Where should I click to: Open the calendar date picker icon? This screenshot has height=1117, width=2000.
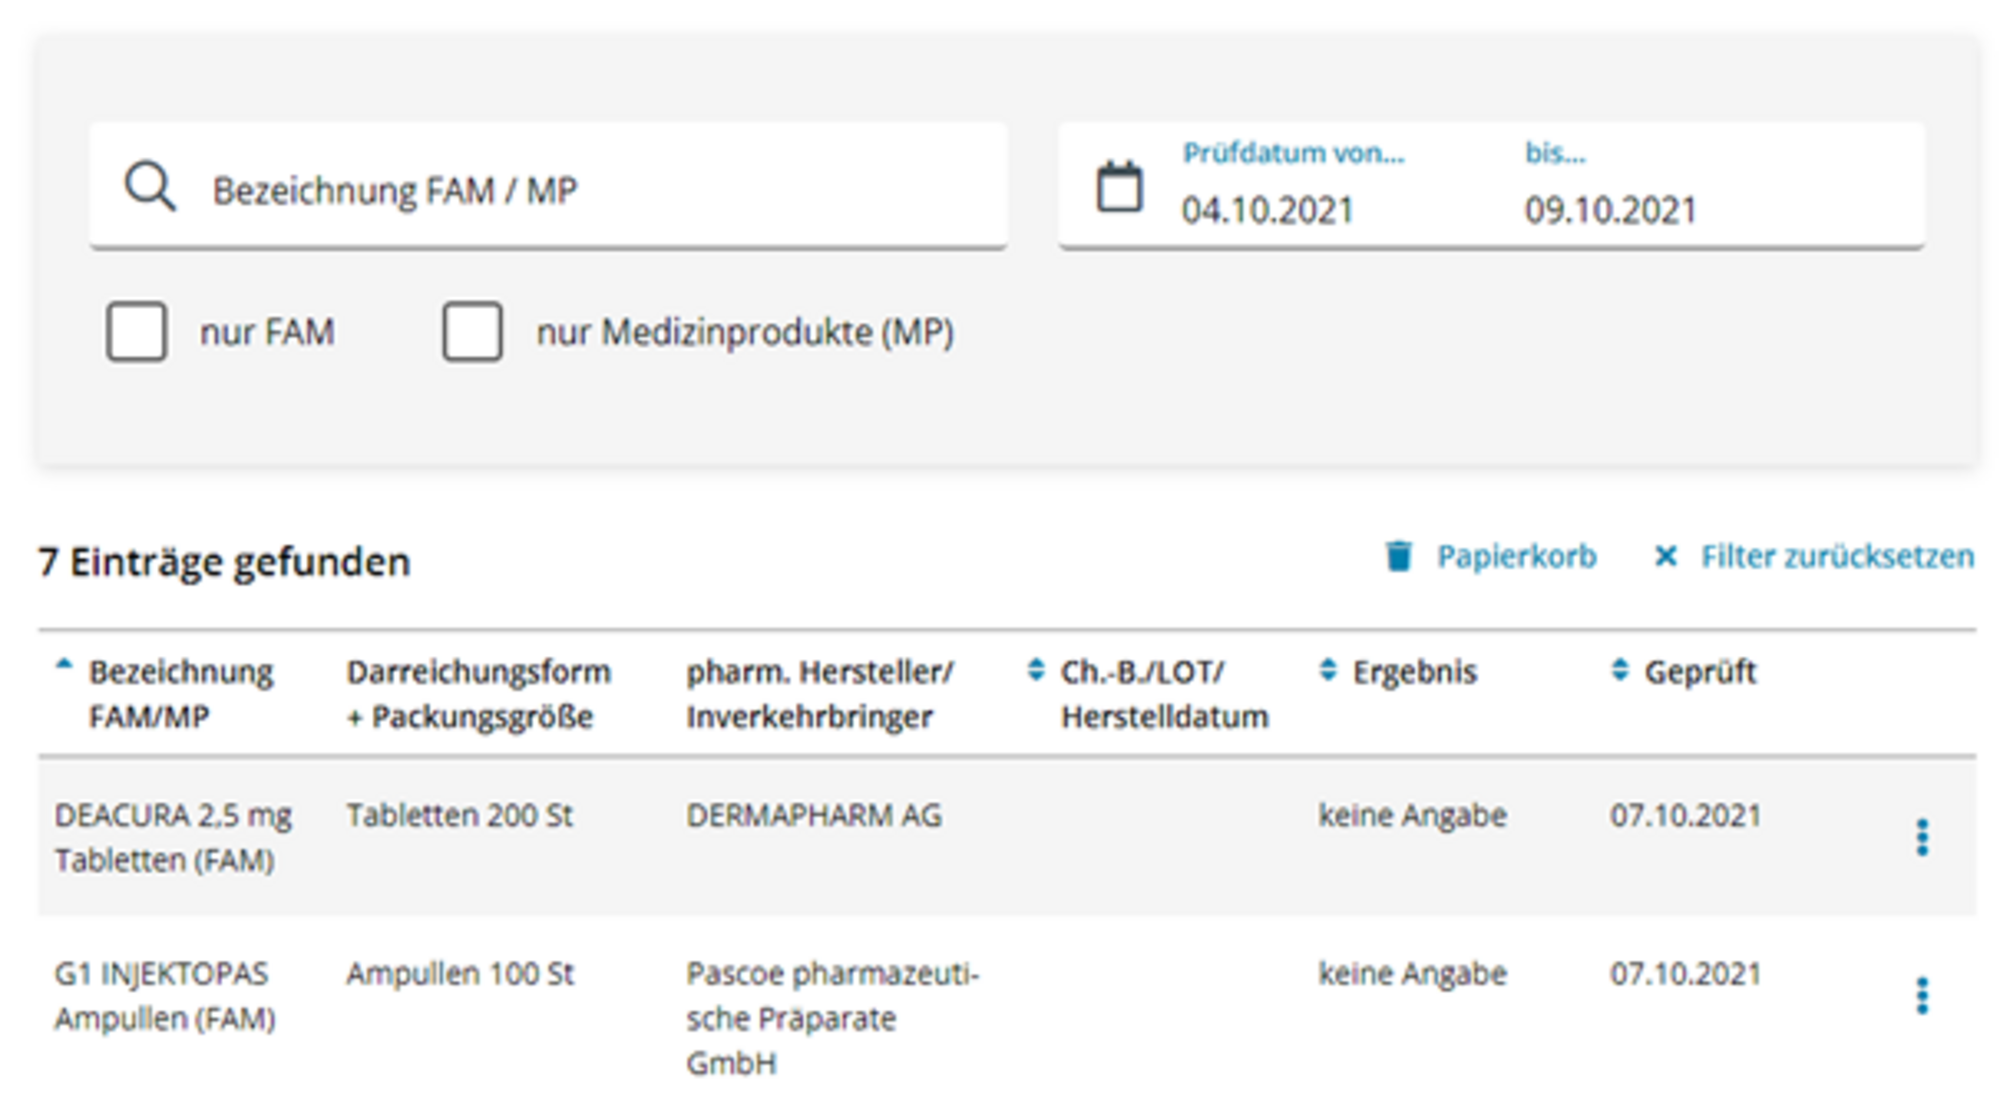click(1119, 187)
